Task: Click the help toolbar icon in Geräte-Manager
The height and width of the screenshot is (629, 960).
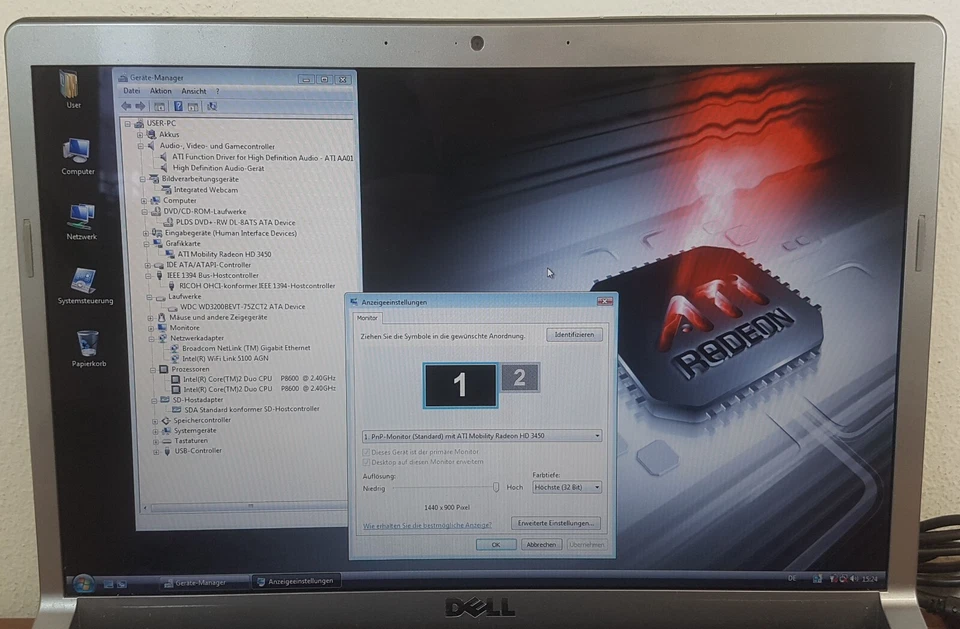Action: (x=178, y=106)
